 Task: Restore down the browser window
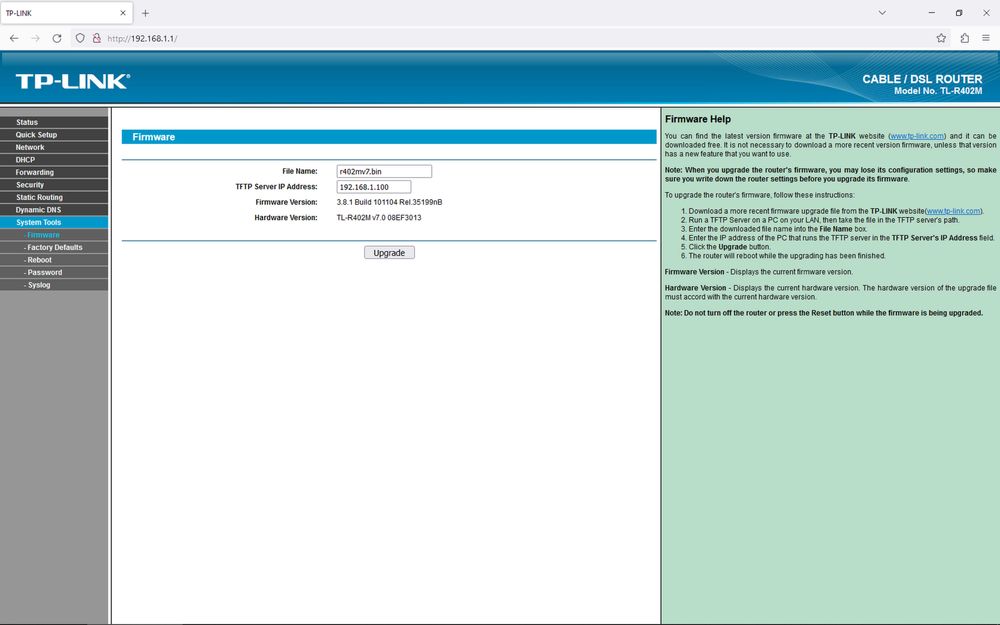[959, 13]
